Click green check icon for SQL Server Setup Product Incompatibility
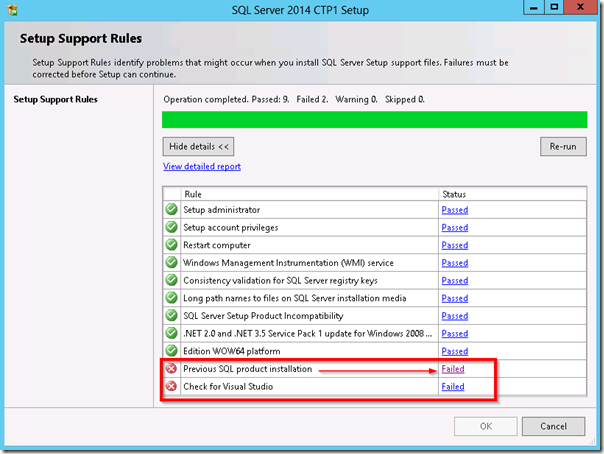Screen dimensions: 604x454 [x=171, y=315]
